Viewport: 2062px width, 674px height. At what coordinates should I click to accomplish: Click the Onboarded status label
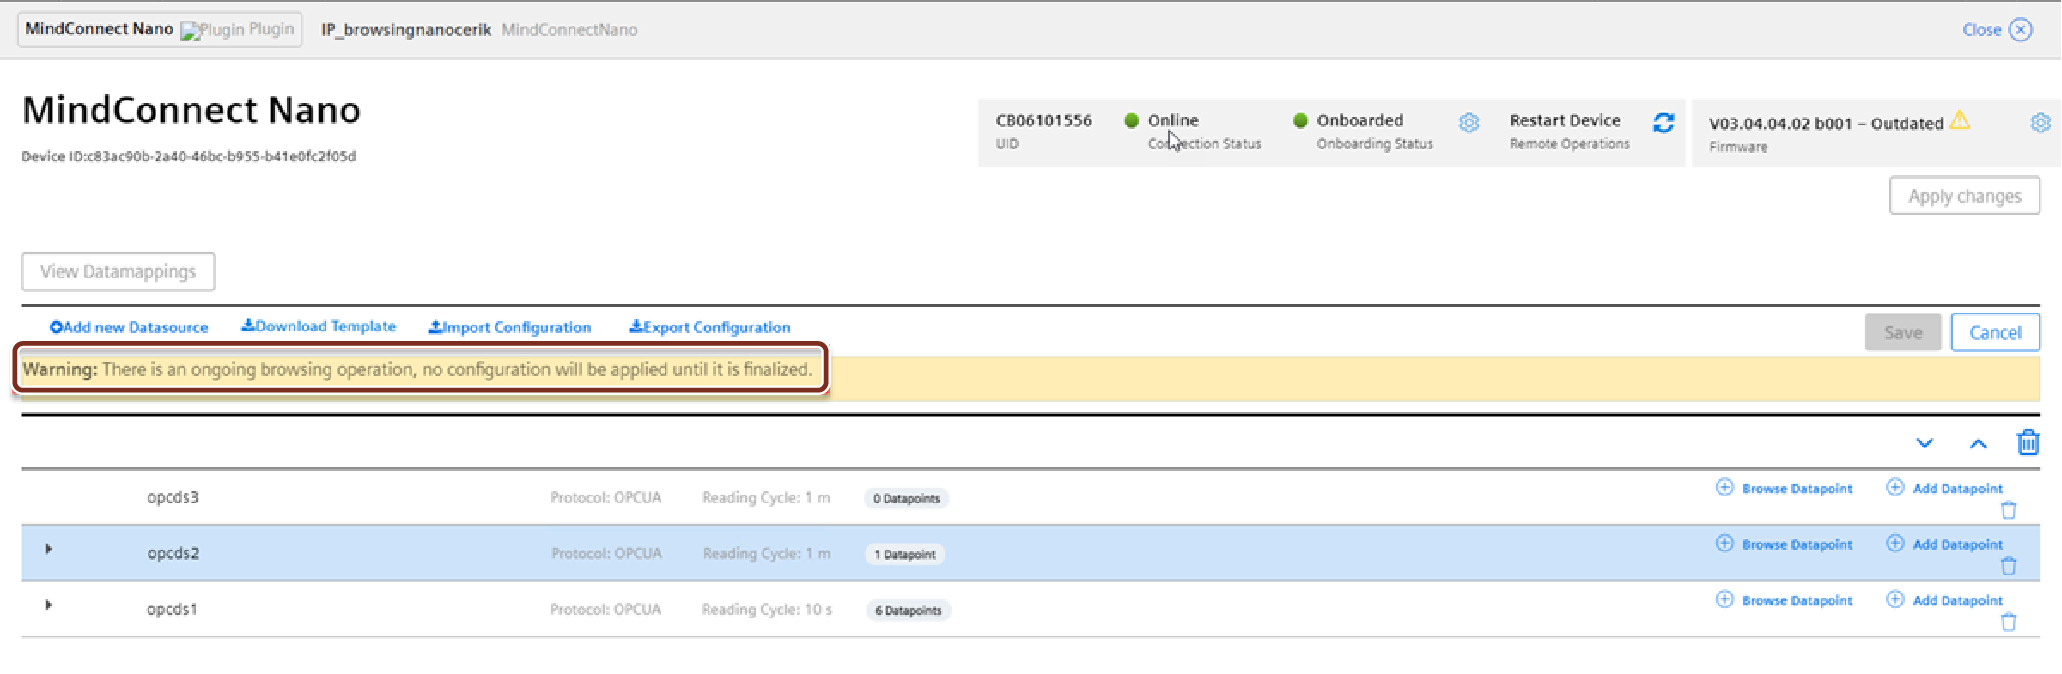1360,120
